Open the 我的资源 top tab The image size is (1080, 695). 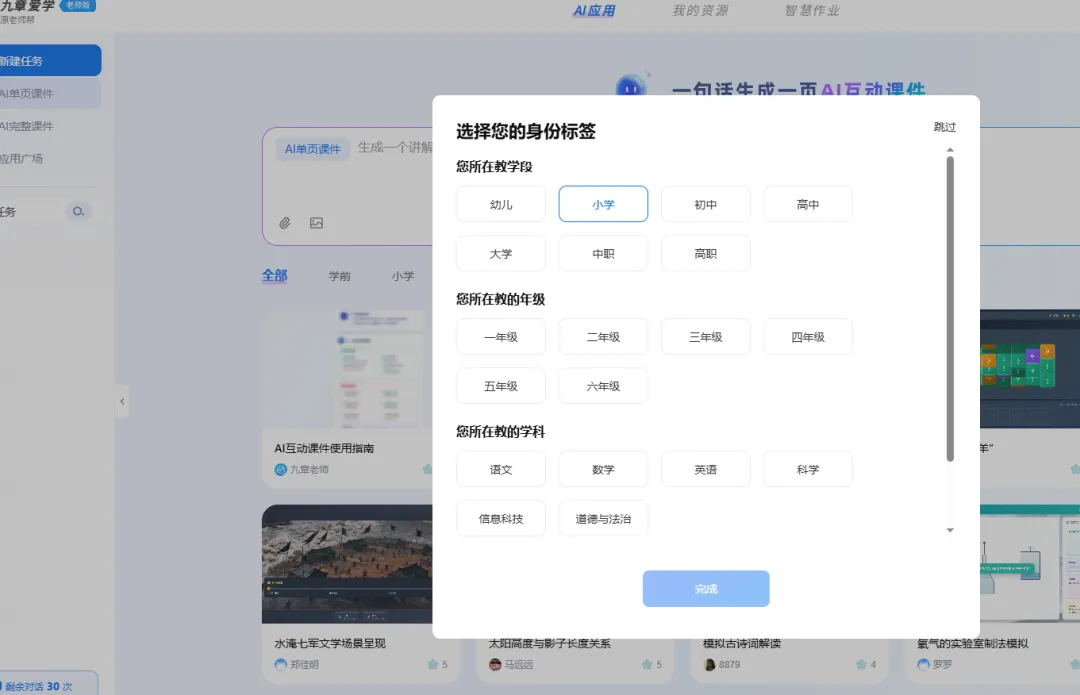point(700,10)
